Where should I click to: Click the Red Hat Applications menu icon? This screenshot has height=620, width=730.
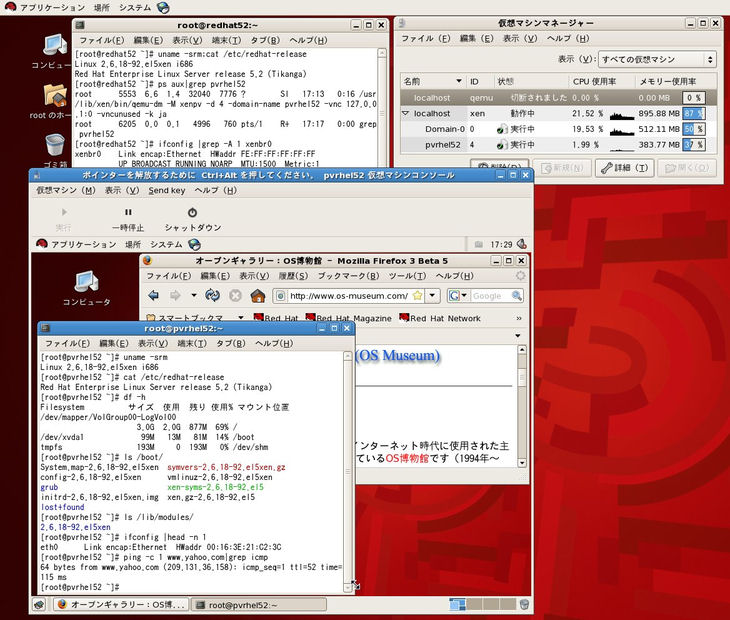(10, 7)
